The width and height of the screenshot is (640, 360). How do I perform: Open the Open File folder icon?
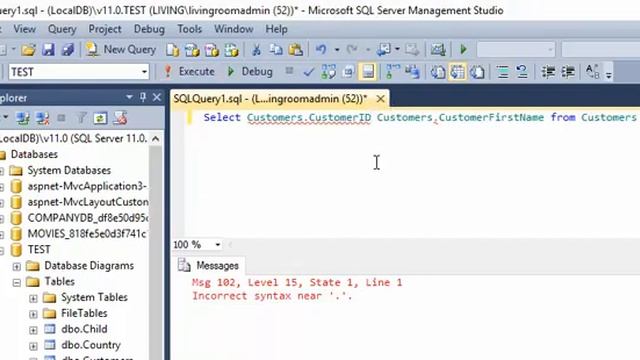pyautogui.click(x=28, y=50)
